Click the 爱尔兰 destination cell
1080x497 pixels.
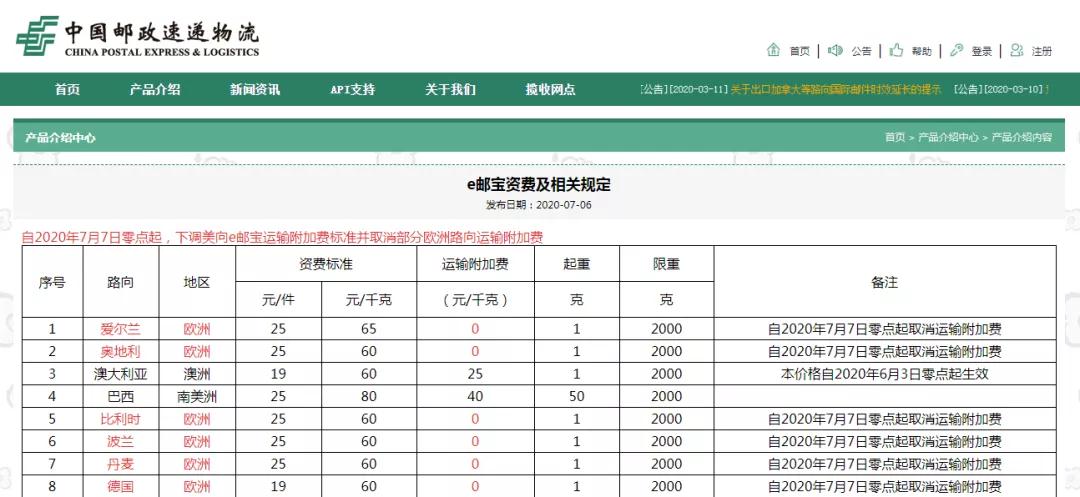pyautogui.click(x=121, y=329)
